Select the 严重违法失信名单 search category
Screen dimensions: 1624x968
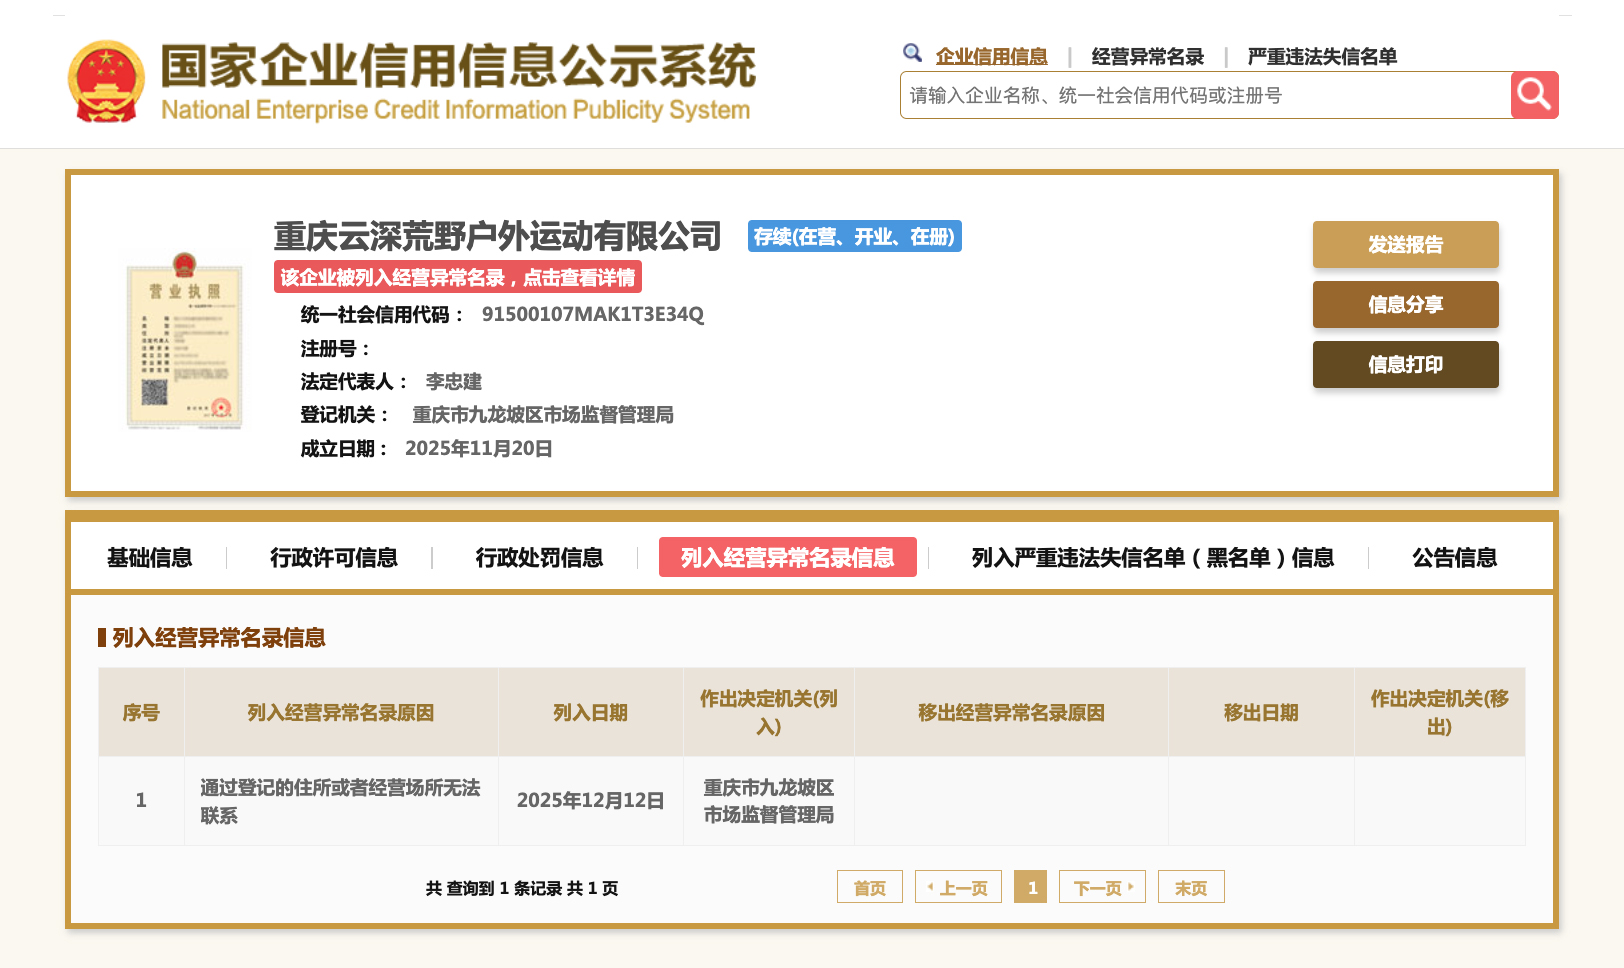[x=1321, y=57]
